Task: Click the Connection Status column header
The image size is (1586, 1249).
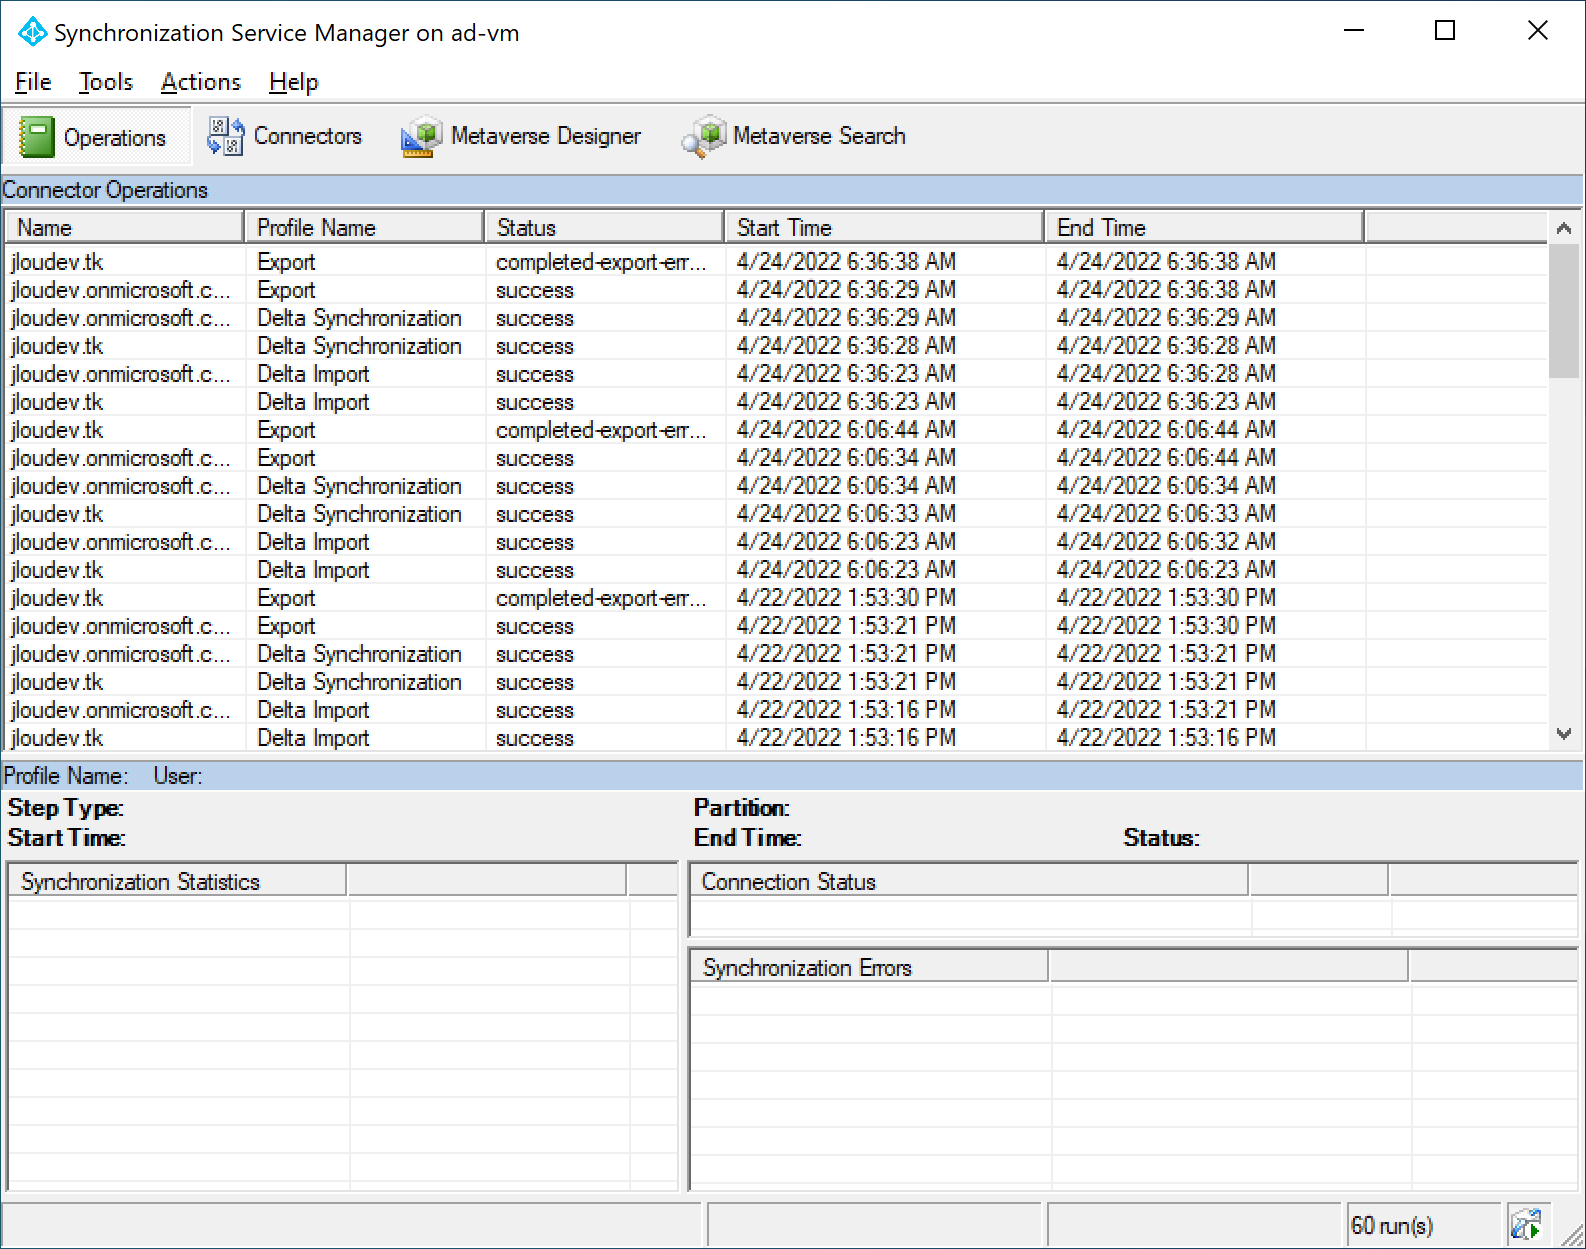Action: pos(969,881)
